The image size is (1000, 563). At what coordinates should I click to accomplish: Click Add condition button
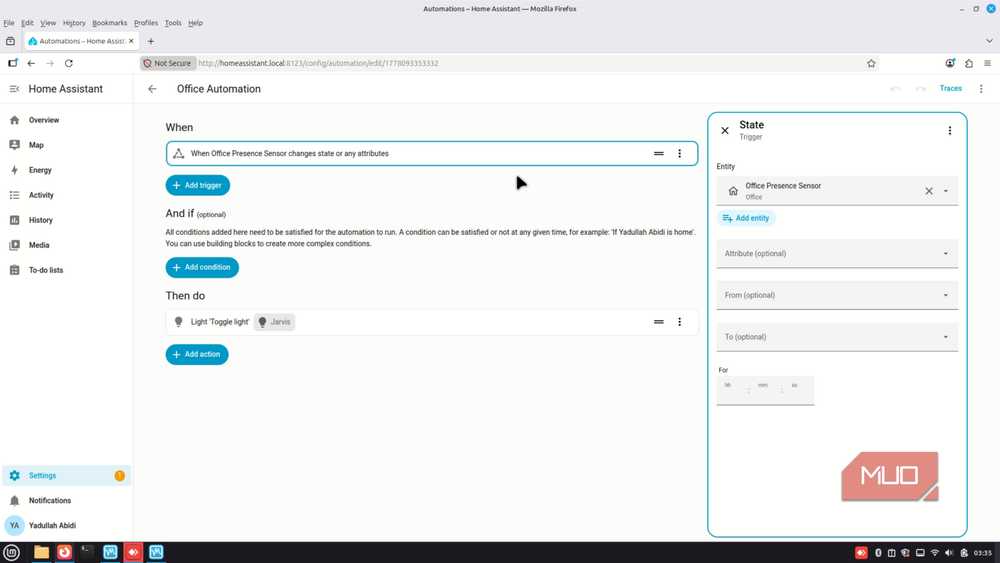[x=202, y=267]
